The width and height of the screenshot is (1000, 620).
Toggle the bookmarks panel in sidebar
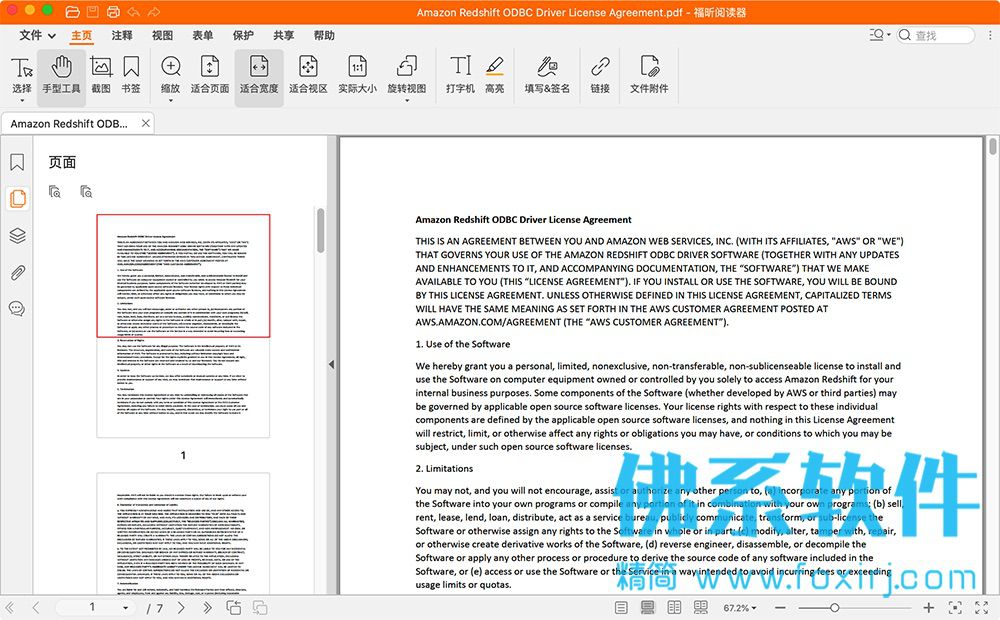tap(17, 162)
